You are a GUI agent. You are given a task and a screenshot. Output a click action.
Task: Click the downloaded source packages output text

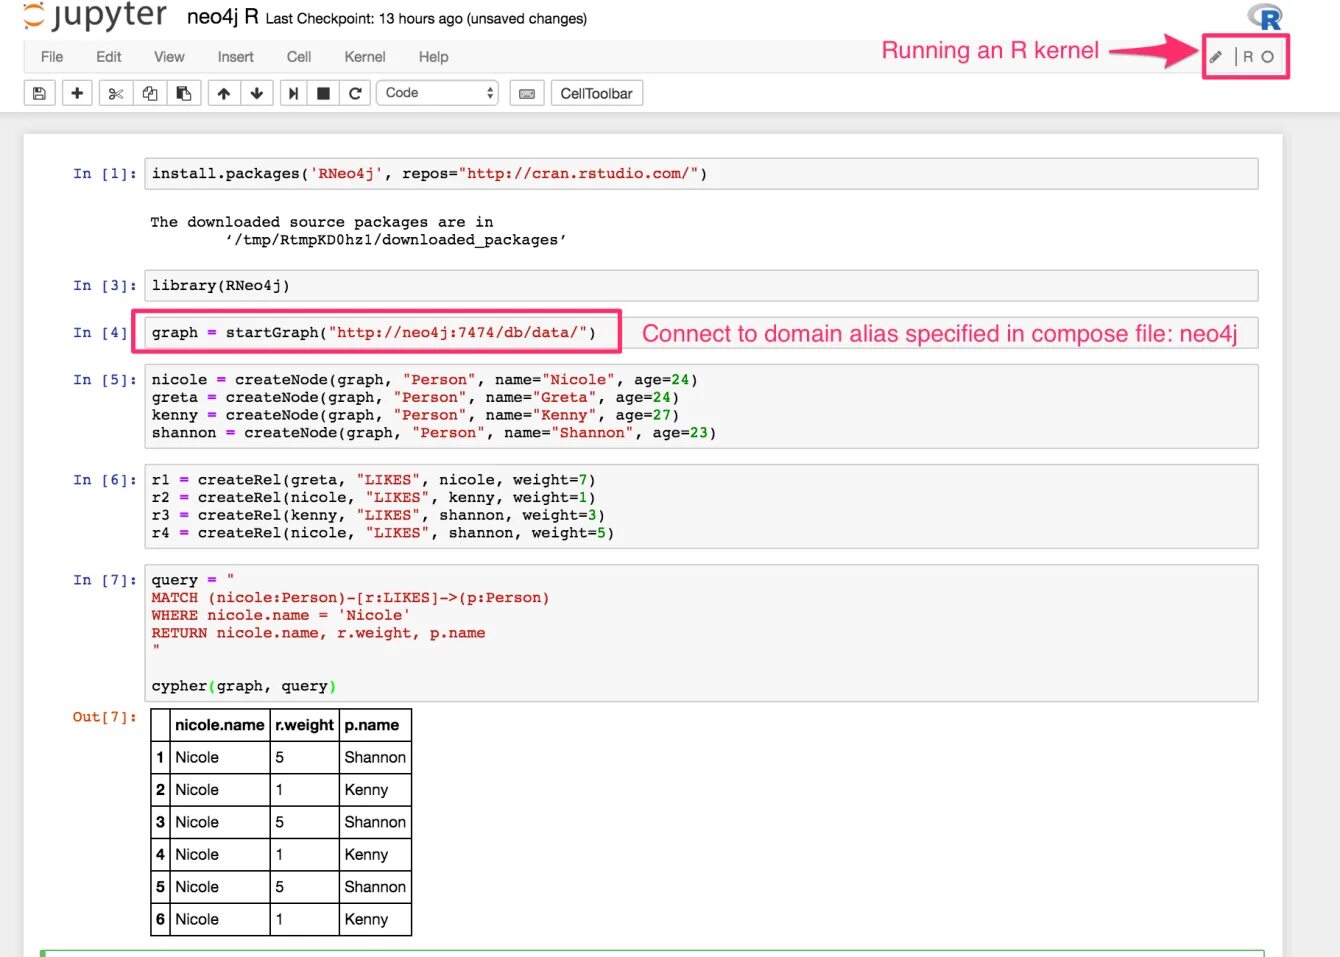(x=358, y=231)
